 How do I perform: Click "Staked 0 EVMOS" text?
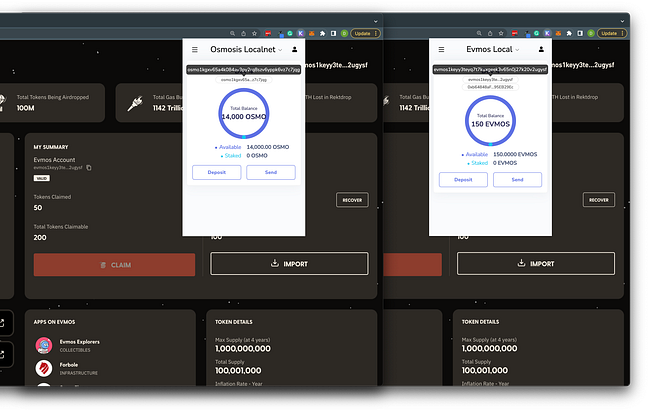(x=492, y=163)
